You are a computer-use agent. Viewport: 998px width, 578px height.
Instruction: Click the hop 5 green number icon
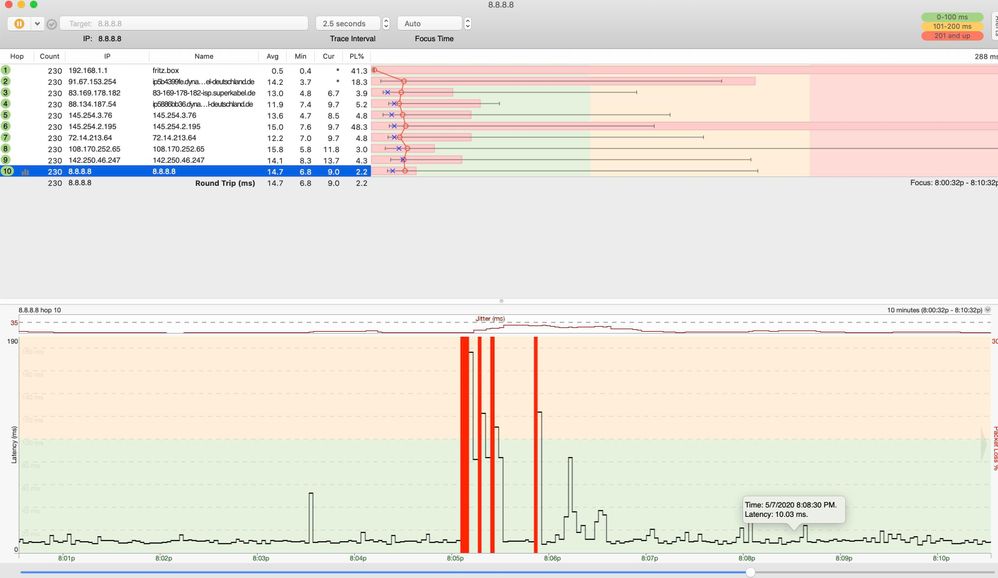point(6,115)
